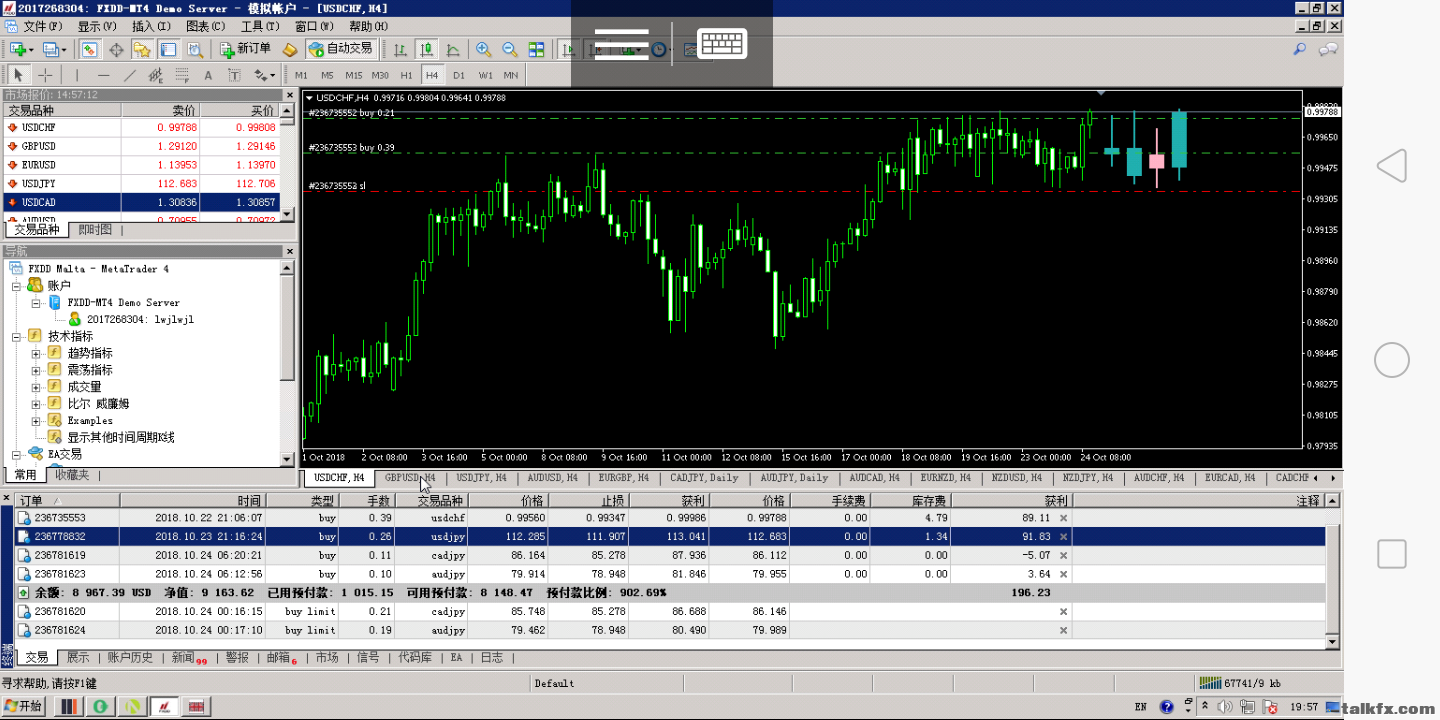Image resolution: width=1440 pixels, height=720 pixels.
Task: Open the 插入(I) menu
Action: (x=151, y=26)
